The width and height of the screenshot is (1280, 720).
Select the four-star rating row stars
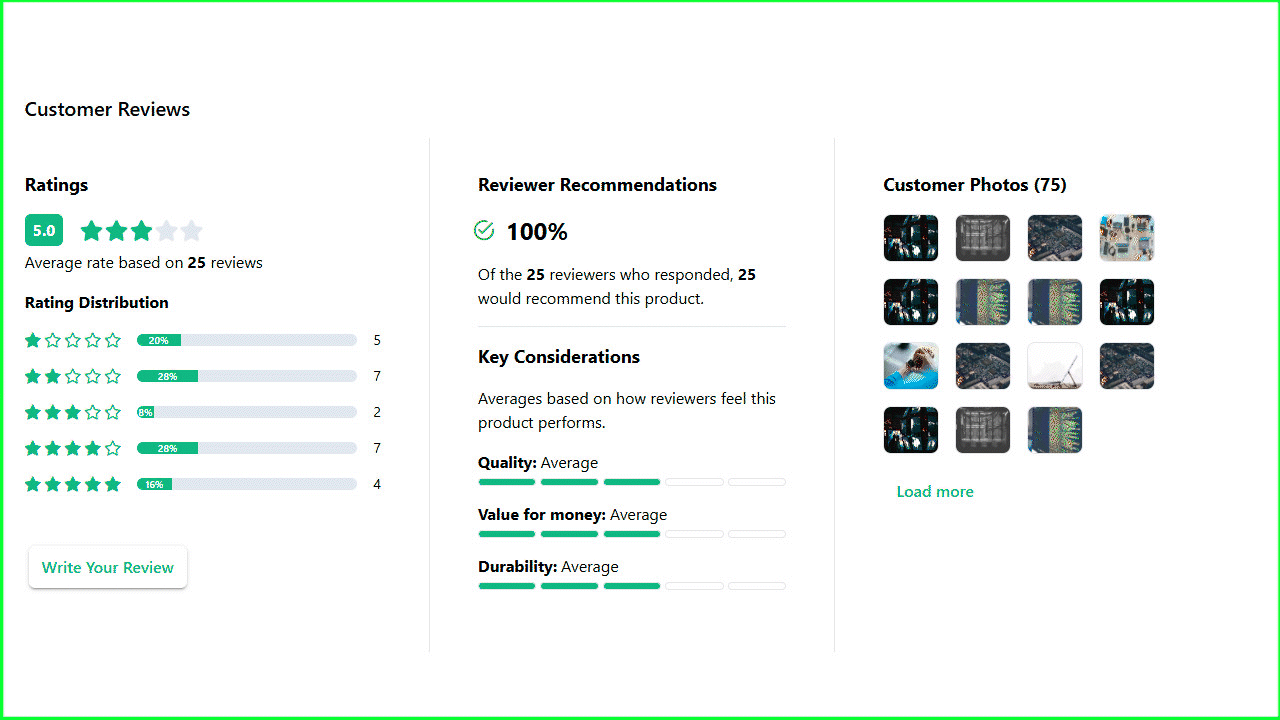pyautogui.click(x=73, y=448)
